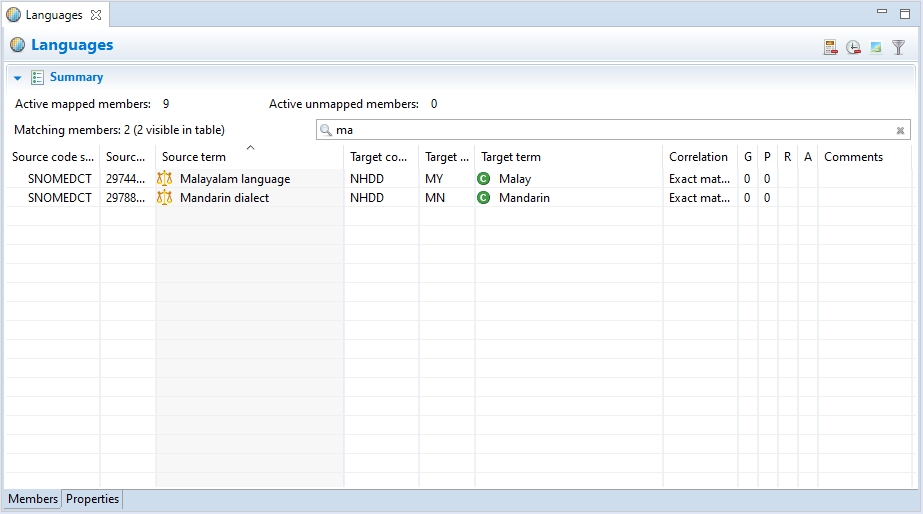The width and height of the screenshot is (923, 514).
Task: Click the green C icon beside Mandarin
Action: (484, 198)
